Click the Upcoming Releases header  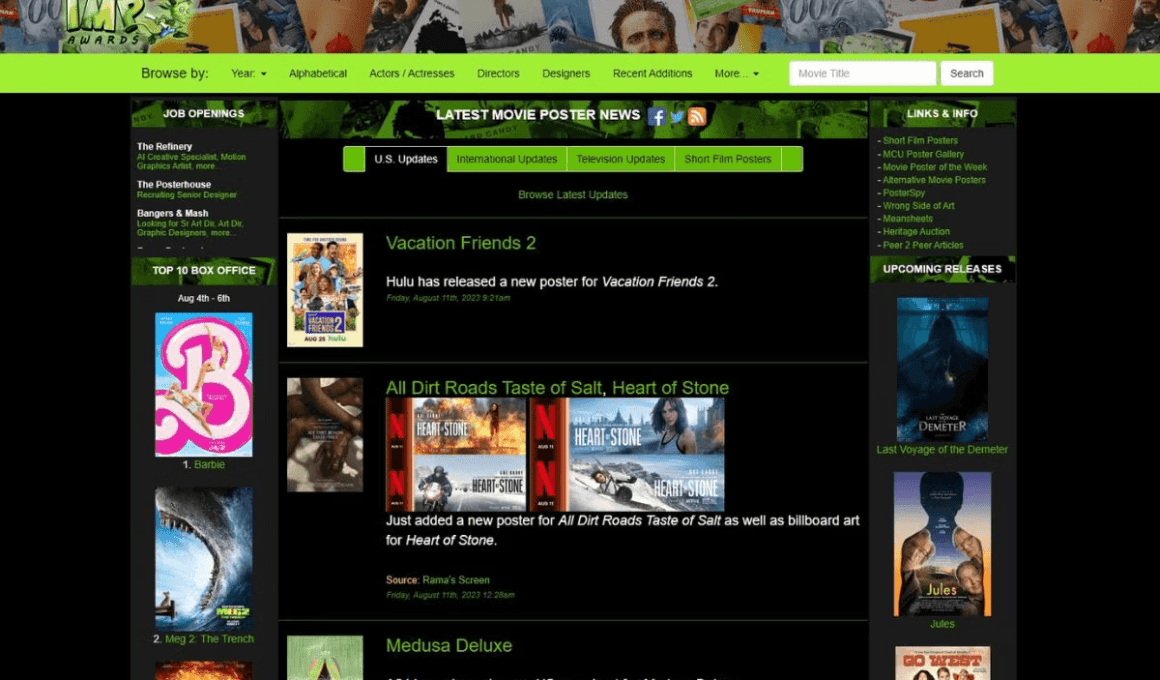coord(942,269)
